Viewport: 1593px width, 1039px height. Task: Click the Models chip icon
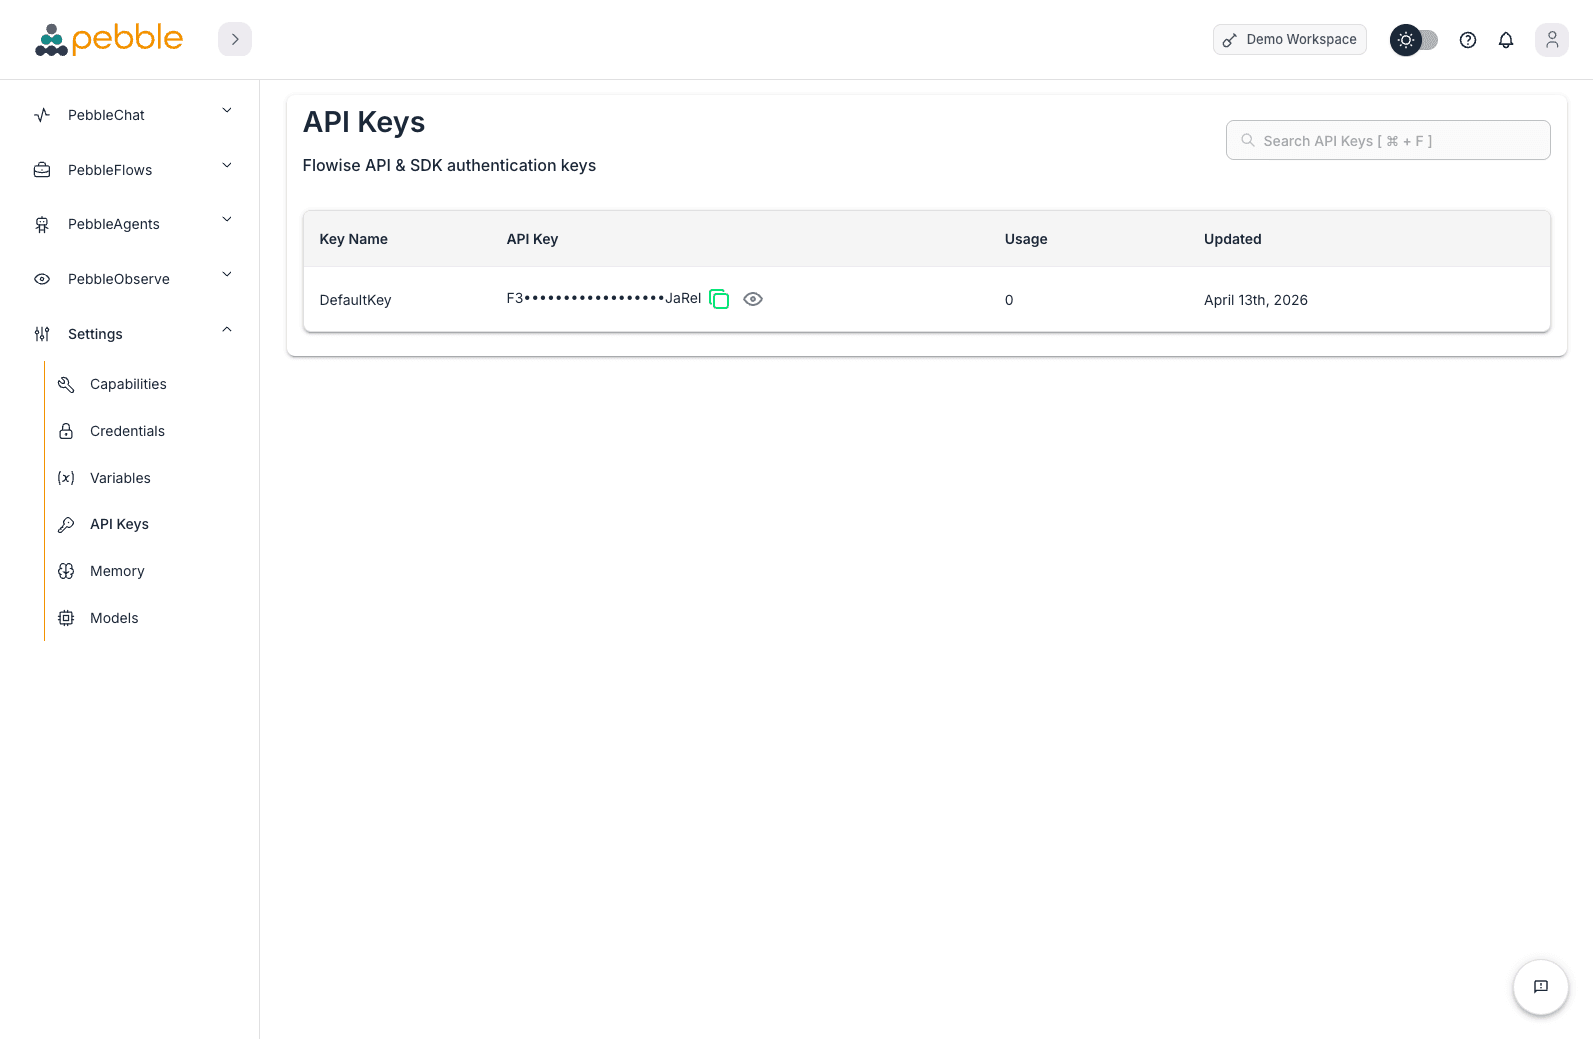click(66, 618)
